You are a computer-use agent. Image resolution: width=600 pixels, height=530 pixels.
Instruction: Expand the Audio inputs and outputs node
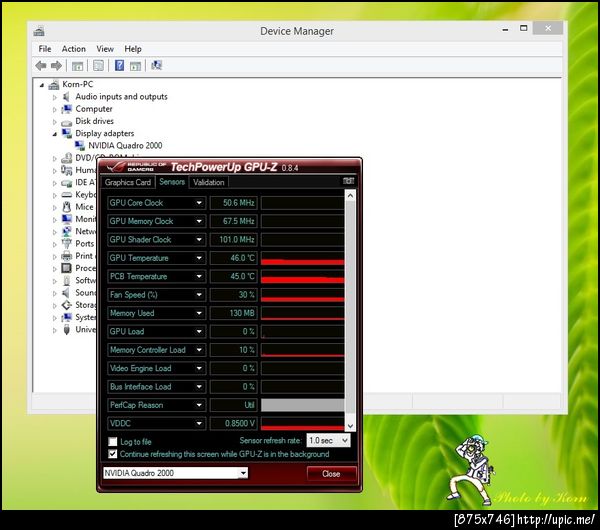55,98
